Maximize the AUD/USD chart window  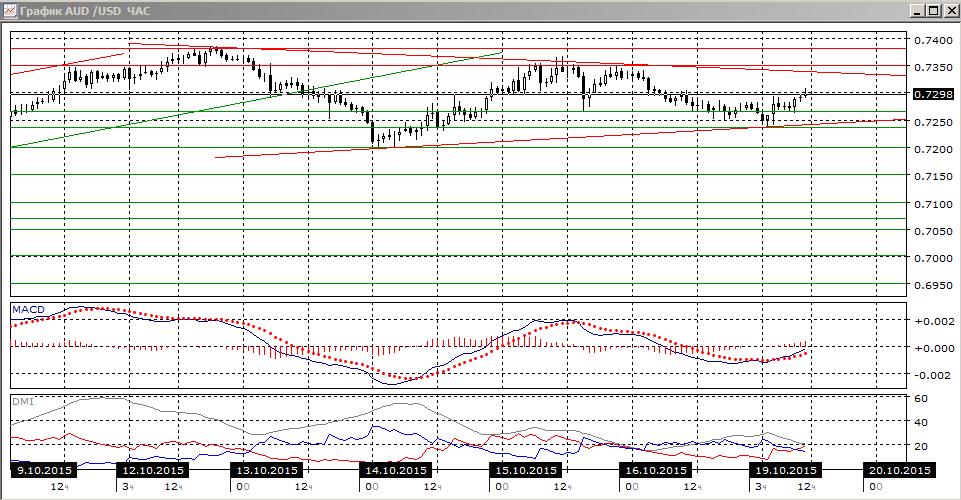933,10
